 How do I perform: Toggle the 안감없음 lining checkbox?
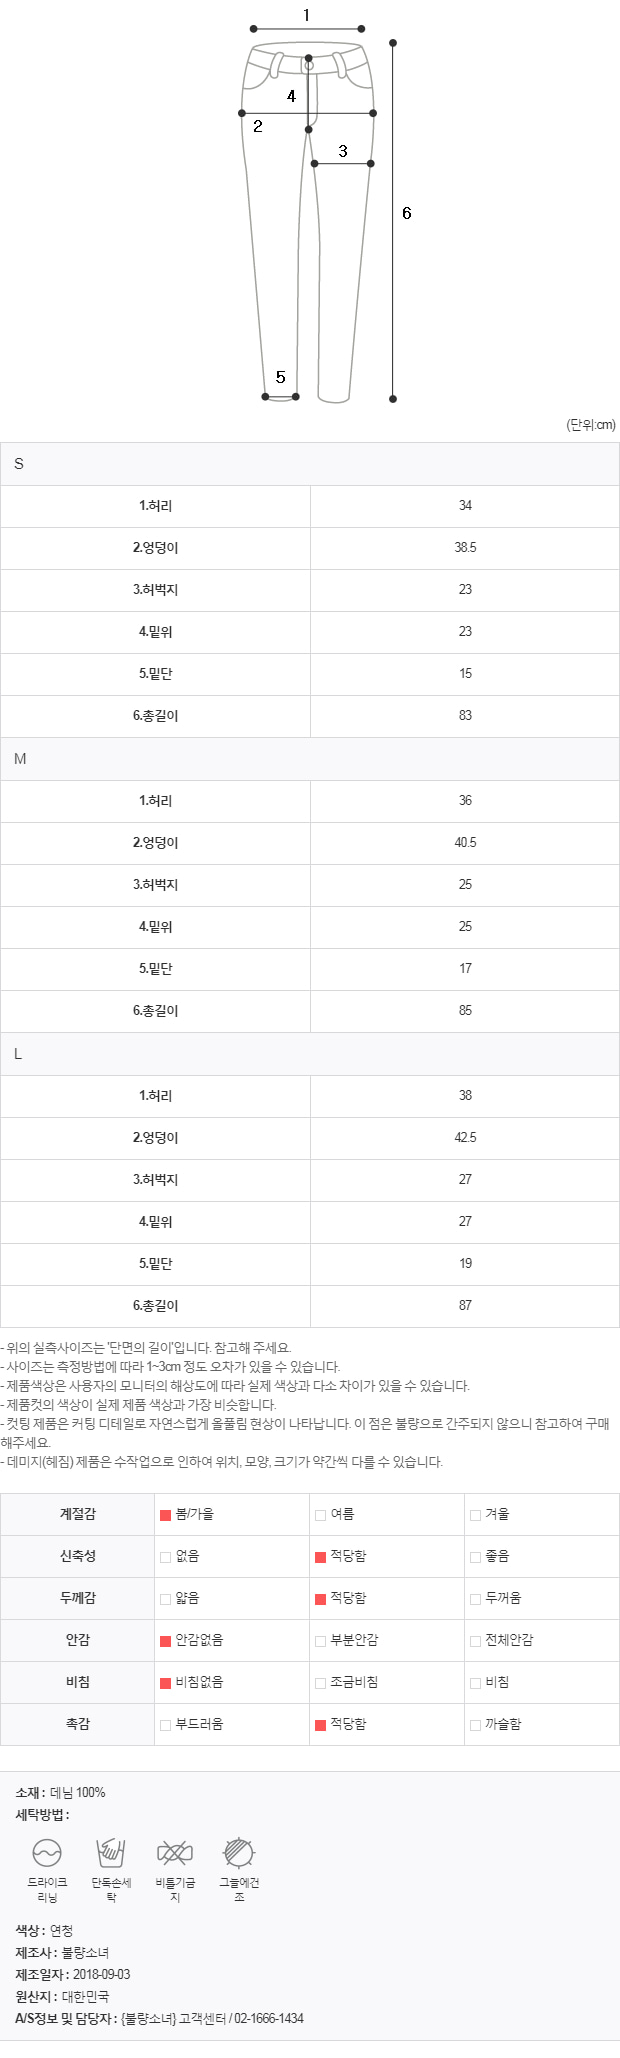(x=166, y=1641)
